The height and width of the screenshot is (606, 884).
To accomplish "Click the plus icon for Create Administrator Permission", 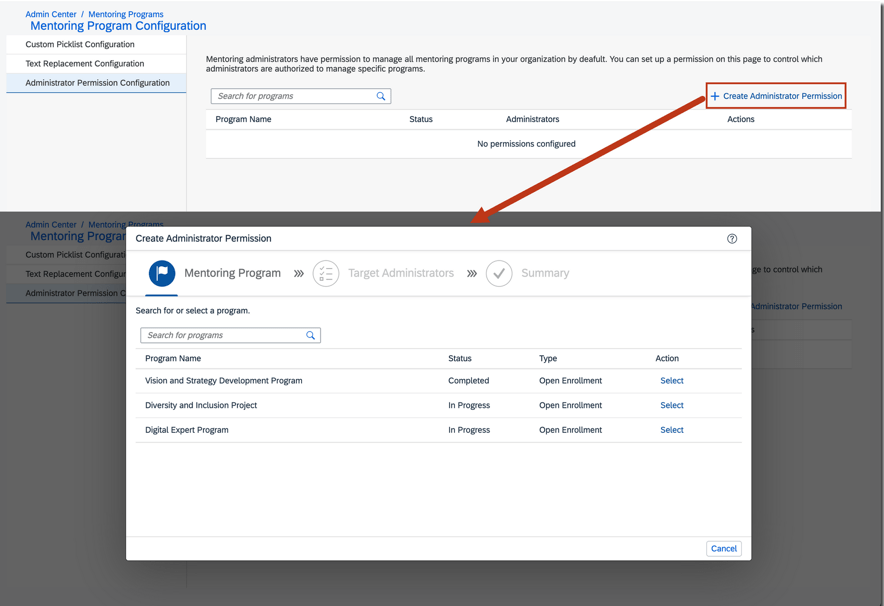I will 715,96.
